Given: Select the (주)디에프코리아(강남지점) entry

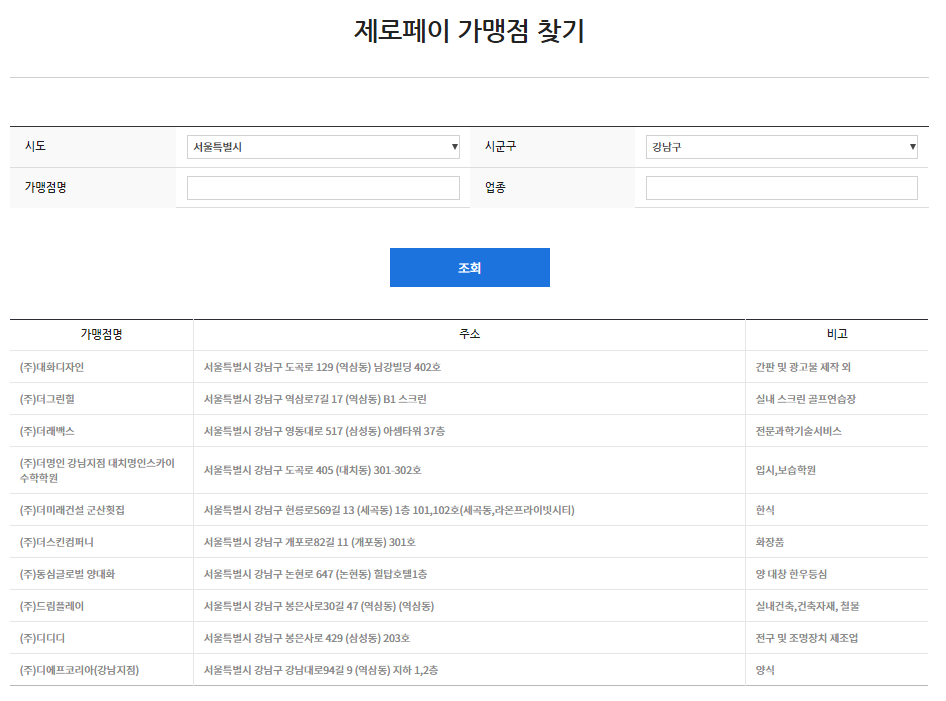Looking at the screenshot, I should click(x=79, y=670).
